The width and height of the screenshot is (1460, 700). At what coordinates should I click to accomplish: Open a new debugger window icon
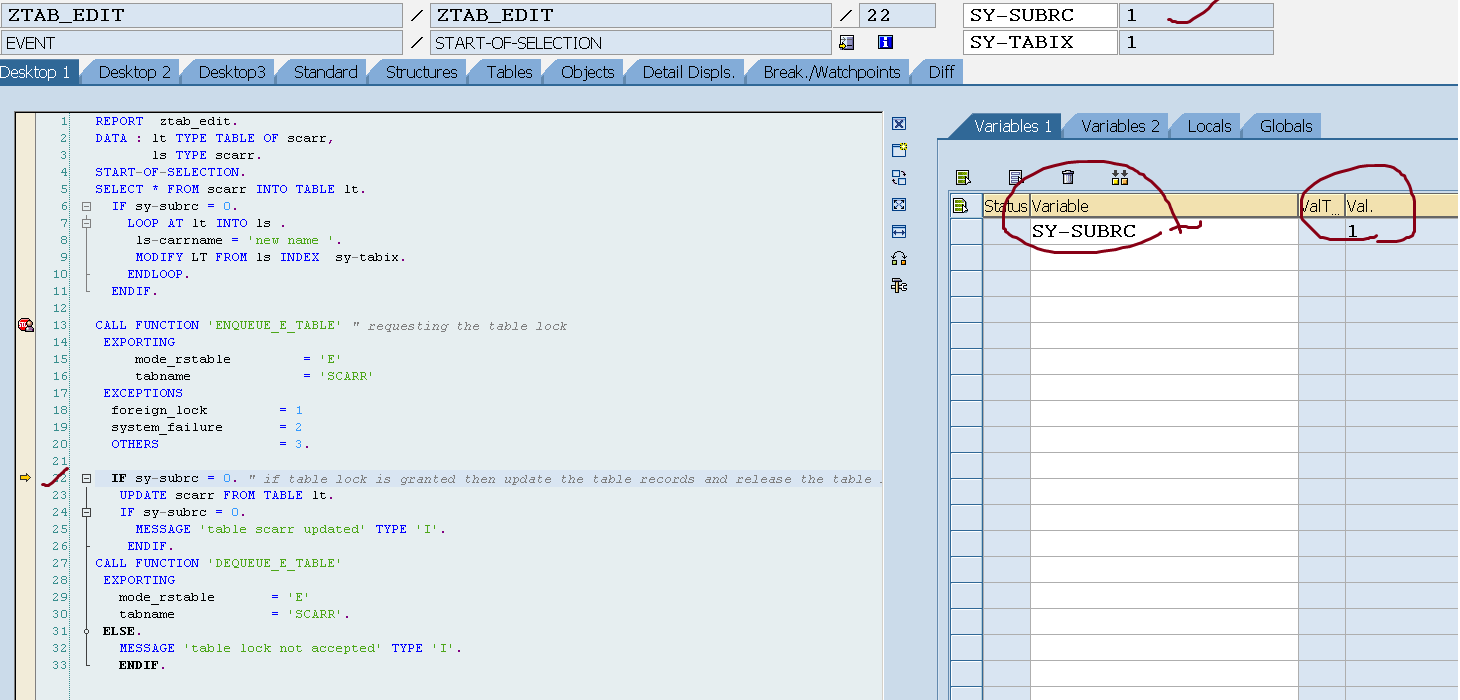[898, 148]
